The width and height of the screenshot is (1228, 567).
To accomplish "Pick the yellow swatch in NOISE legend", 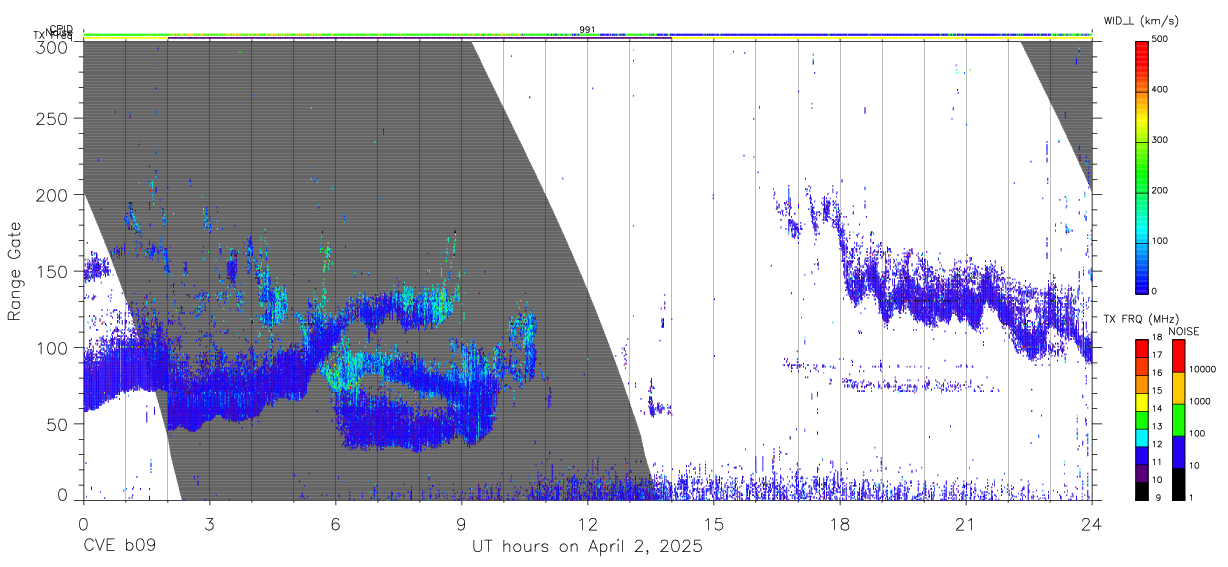I will click(1178, 387).
